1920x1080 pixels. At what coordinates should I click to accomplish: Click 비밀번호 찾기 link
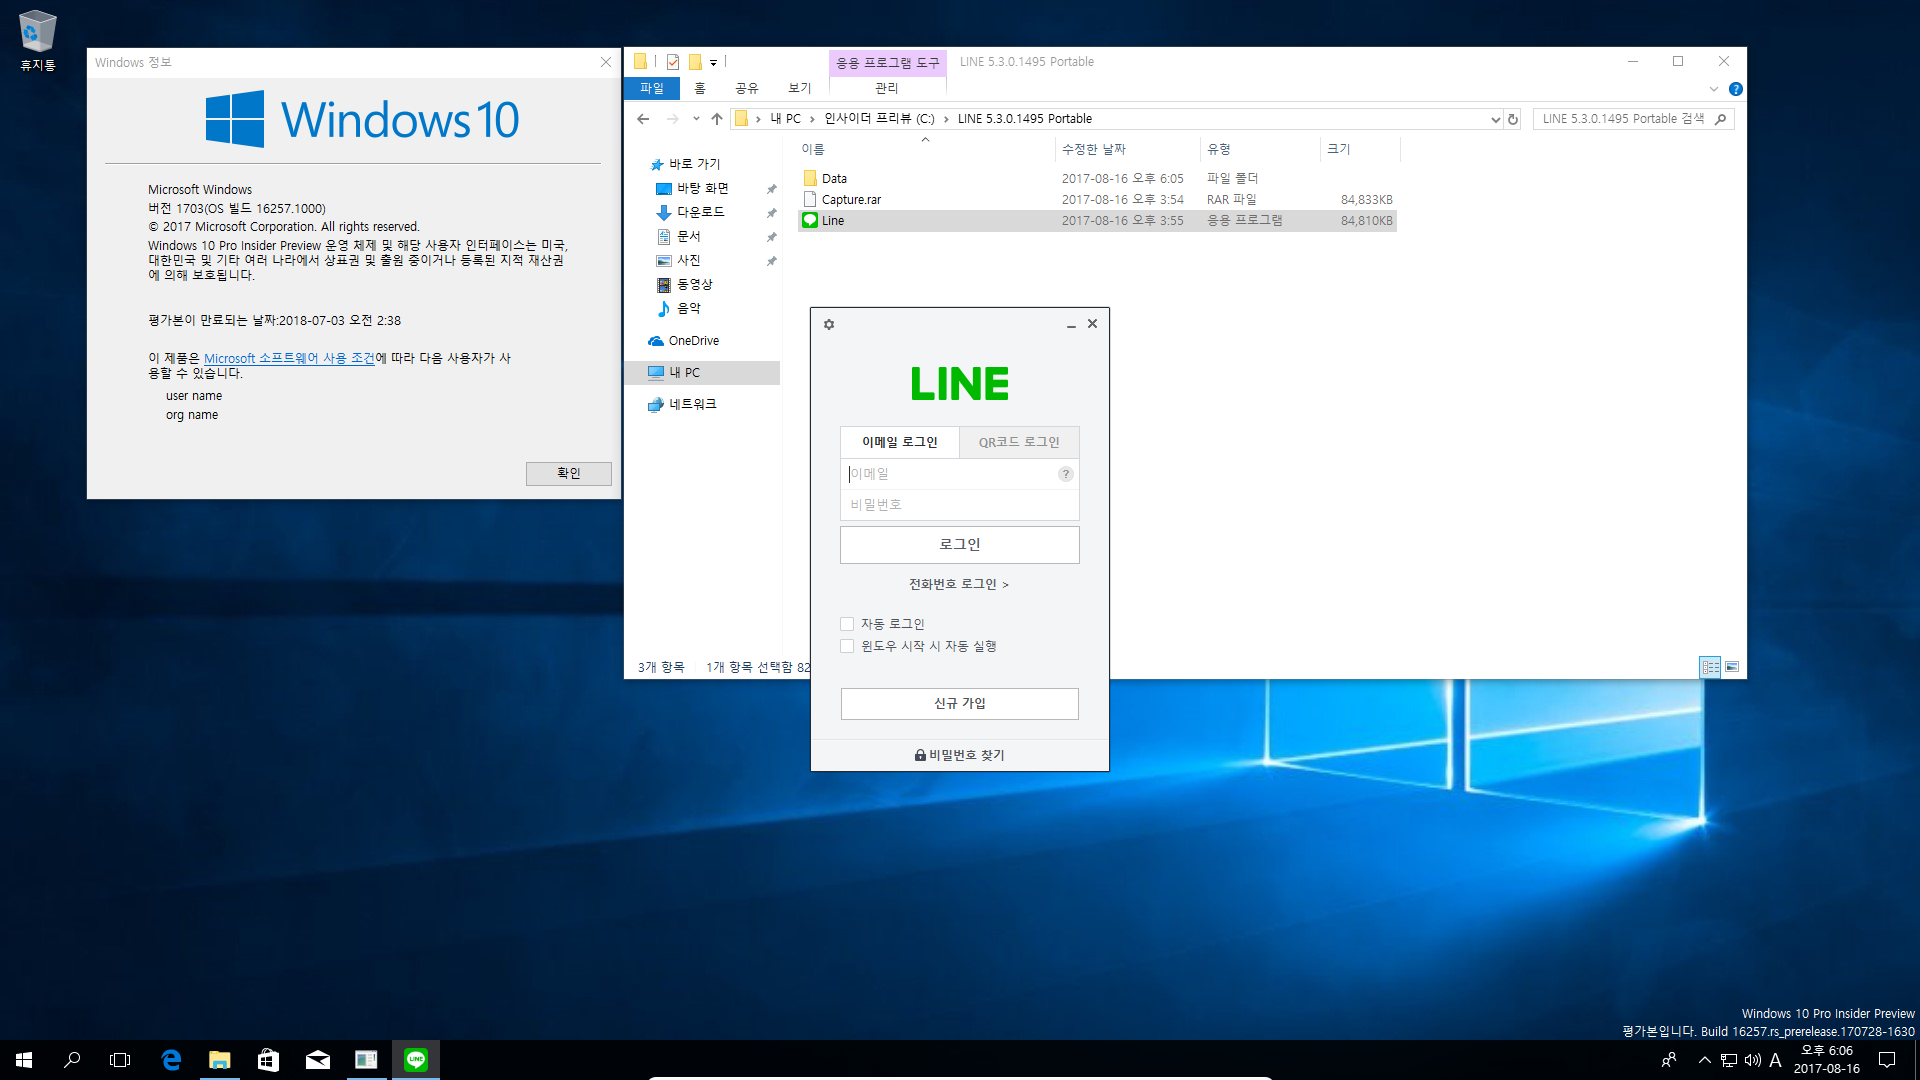[x=960, y=755]
